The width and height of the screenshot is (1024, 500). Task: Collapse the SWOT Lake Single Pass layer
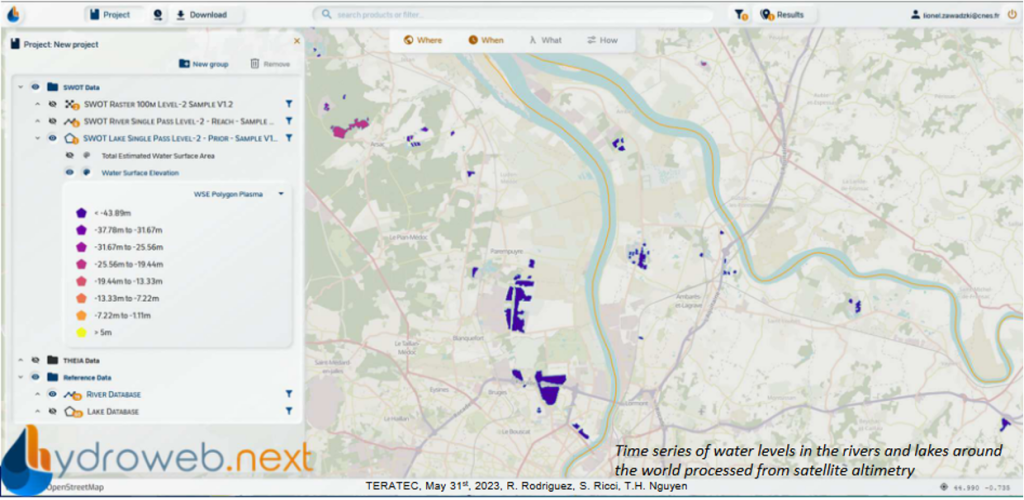click(x=36, y=138)
